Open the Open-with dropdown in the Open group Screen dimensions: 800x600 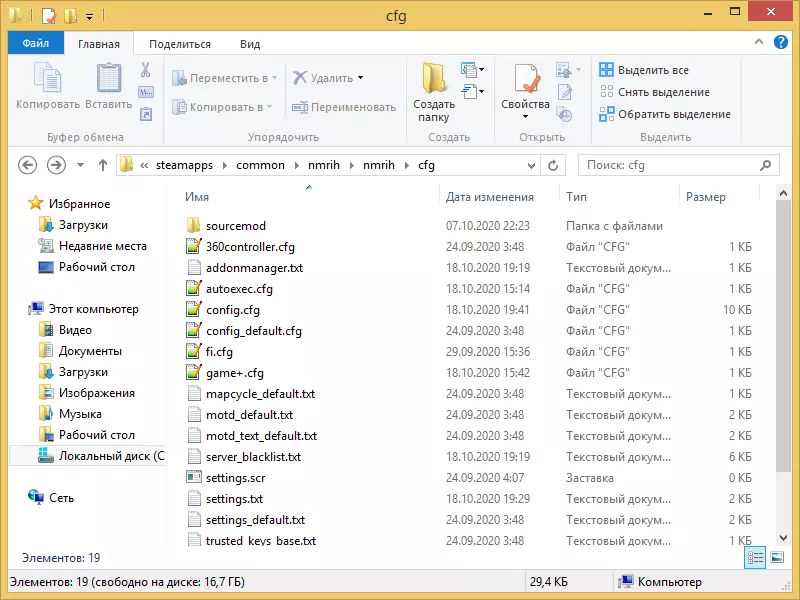tap(579, 69)
